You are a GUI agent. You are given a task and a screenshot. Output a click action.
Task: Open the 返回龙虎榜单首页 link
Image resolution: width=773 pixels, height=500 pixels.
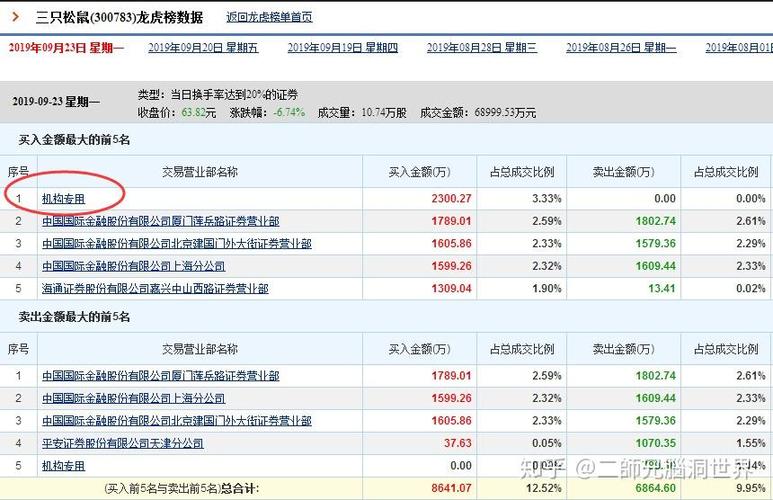[x=269, y=17]
